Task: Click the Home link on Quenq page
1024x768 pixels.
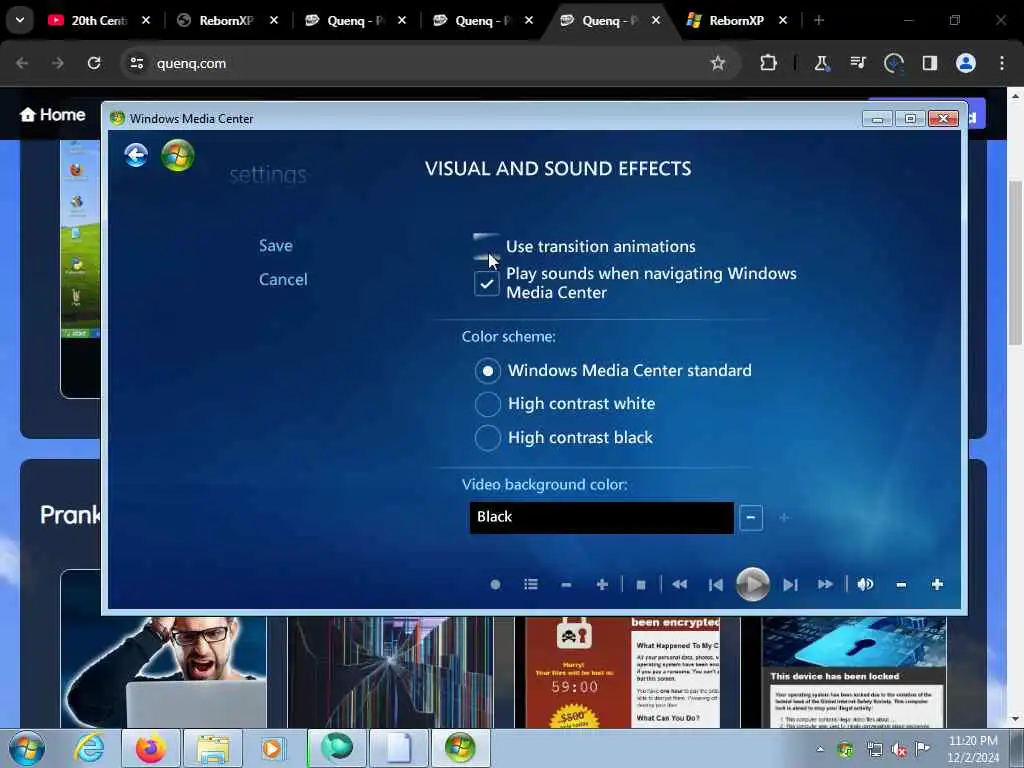Action: [x=53, y=115]
